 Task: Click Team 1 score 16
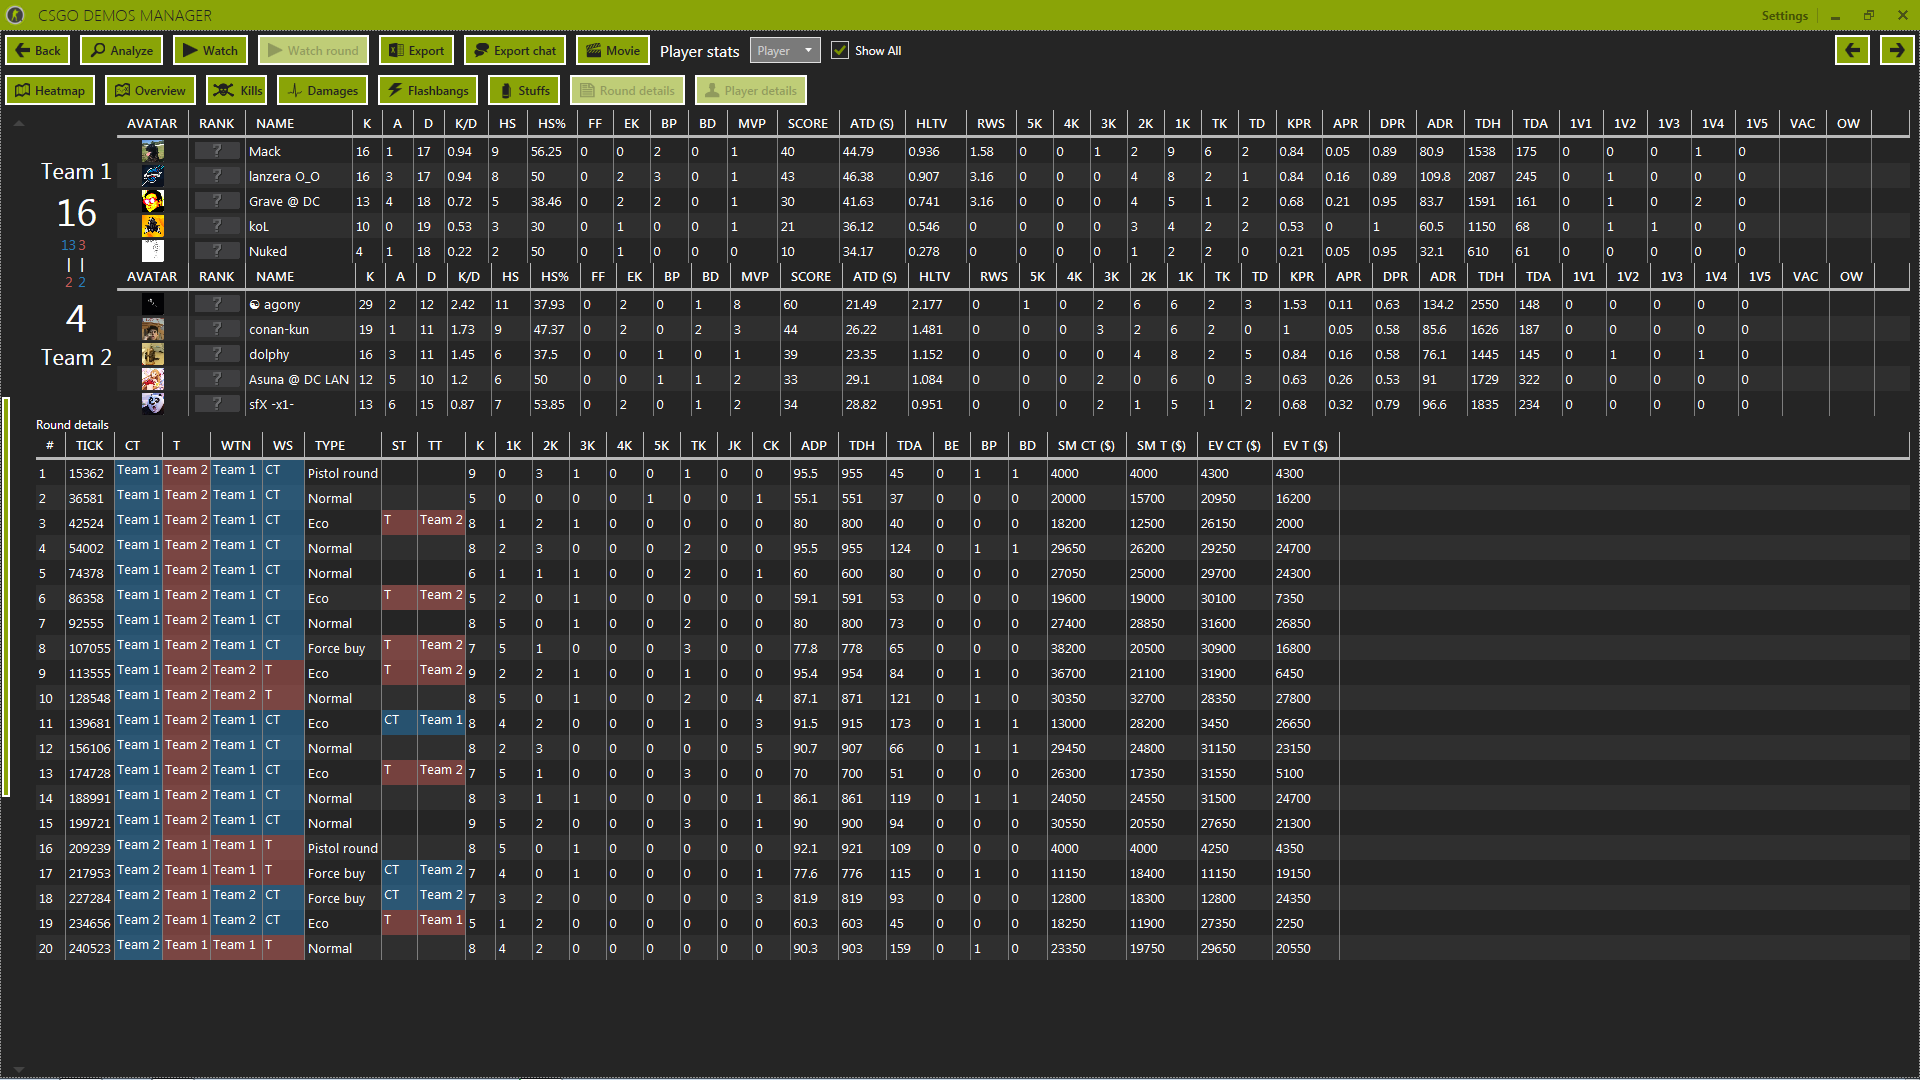tap(76, 213)
